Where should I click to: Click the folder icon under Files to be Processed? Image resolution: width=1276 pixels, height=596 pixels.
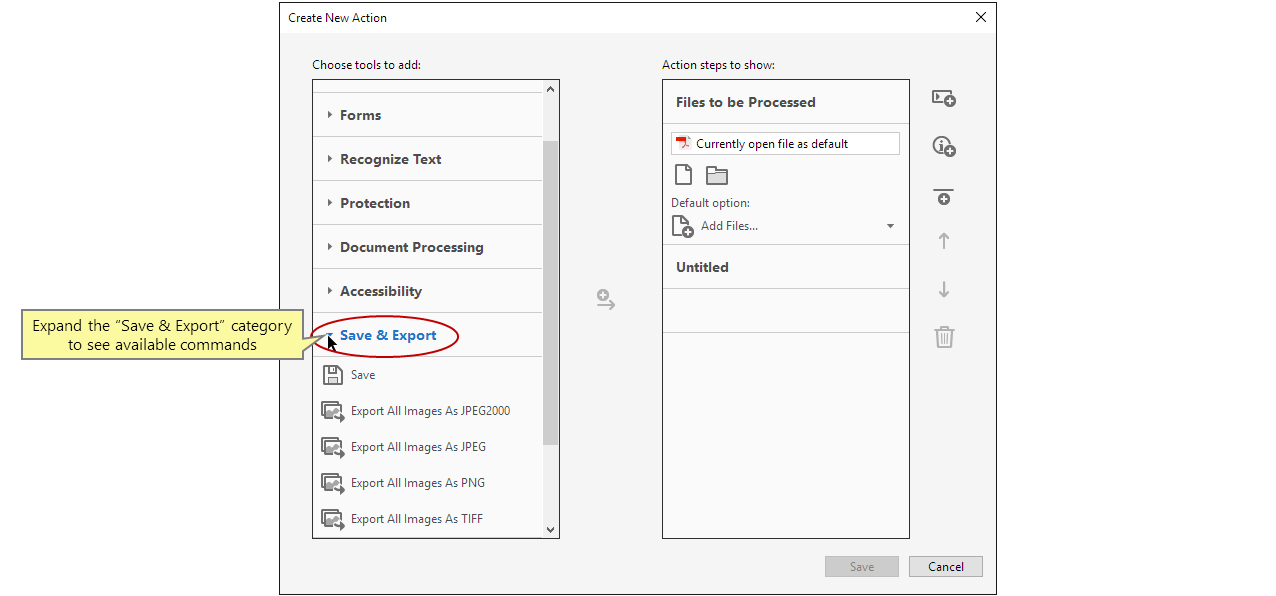(716, 174)
